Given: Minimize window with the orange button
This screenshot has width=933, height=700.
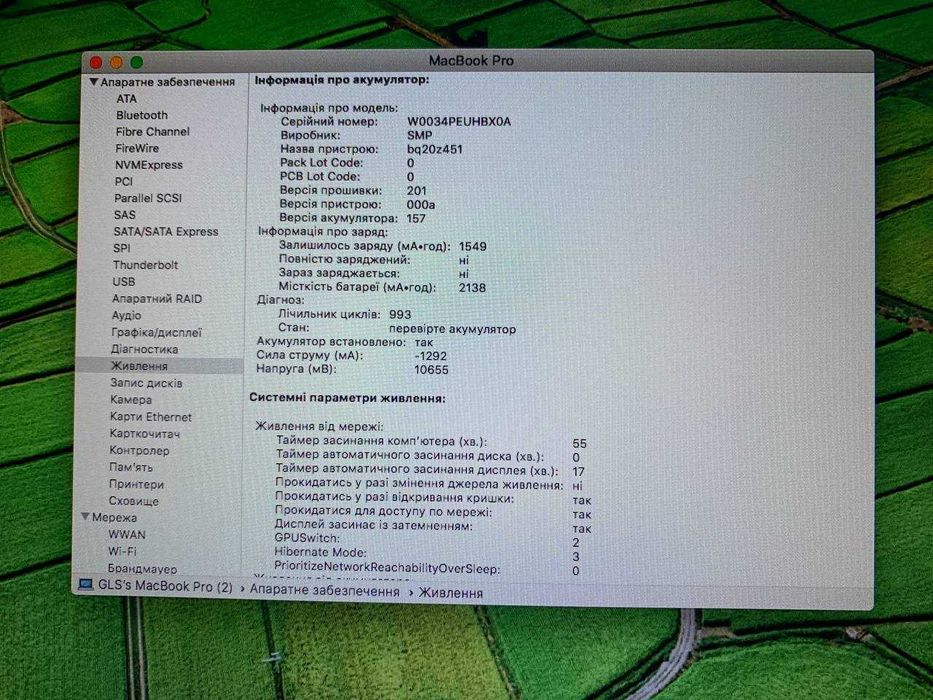Looking at the screenshot, I should pyautogui.click(x=116, y=62).
